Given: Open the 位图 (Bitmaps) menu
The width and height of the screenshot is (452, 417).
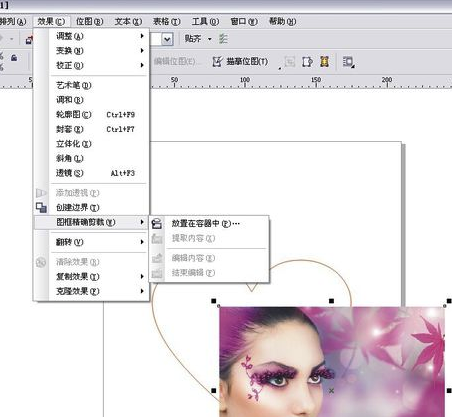Looking at the screenshot, I should point(89,22).
